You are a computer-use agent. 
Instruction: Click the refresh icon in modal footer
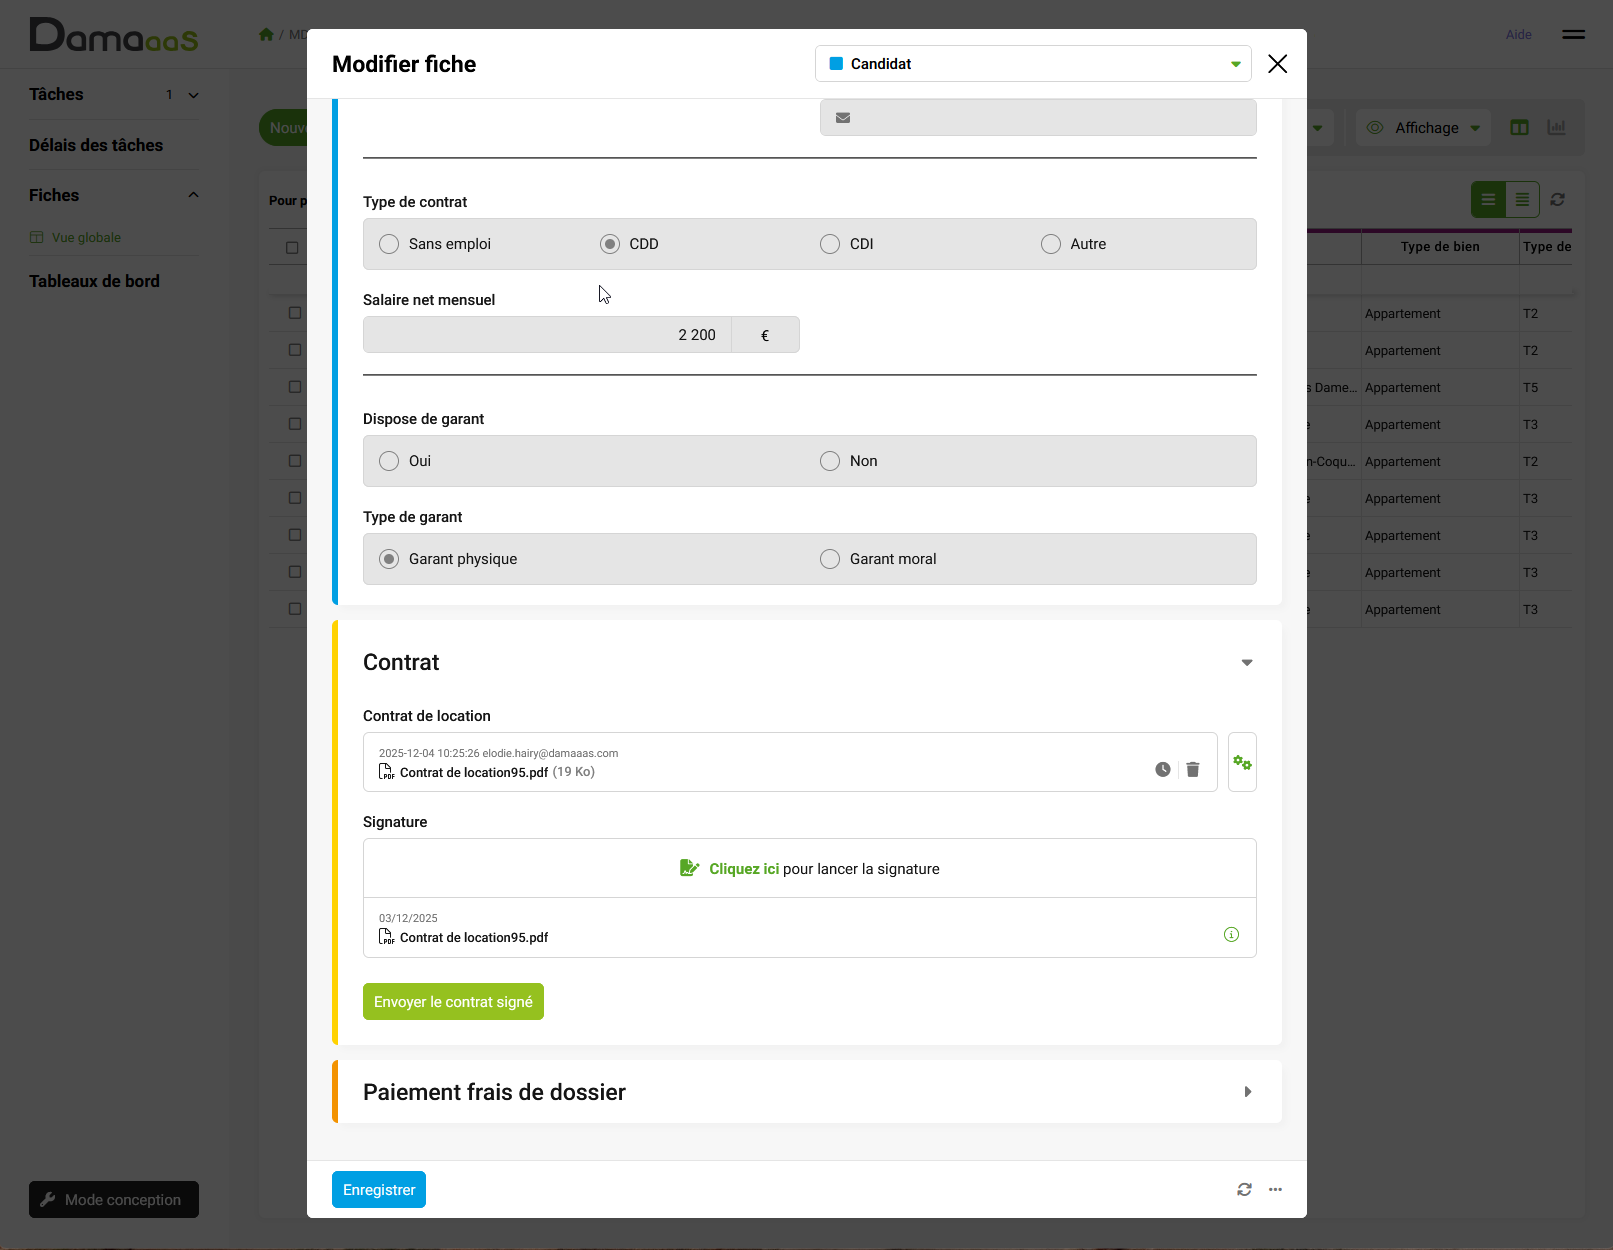pos(1244,1190)
